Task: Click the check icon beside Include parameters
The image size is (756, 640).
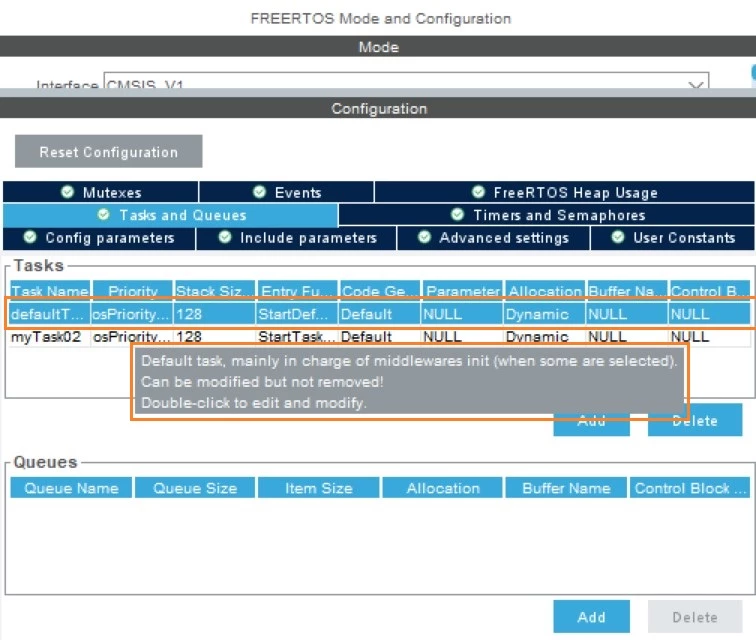Action: click(225, 237)
